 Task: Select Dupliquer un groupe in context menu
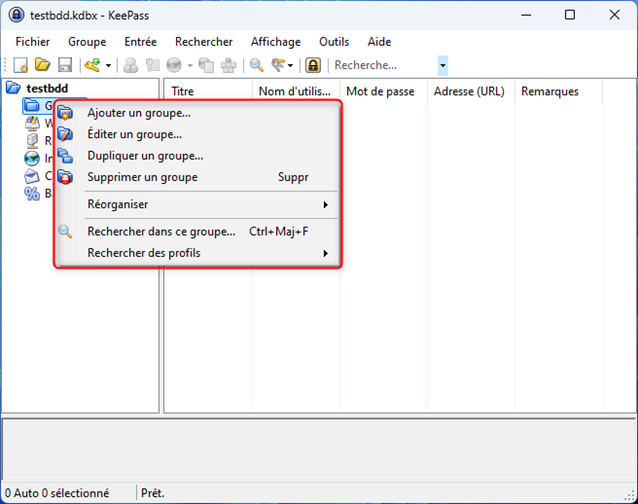click(x=198, y=155)
